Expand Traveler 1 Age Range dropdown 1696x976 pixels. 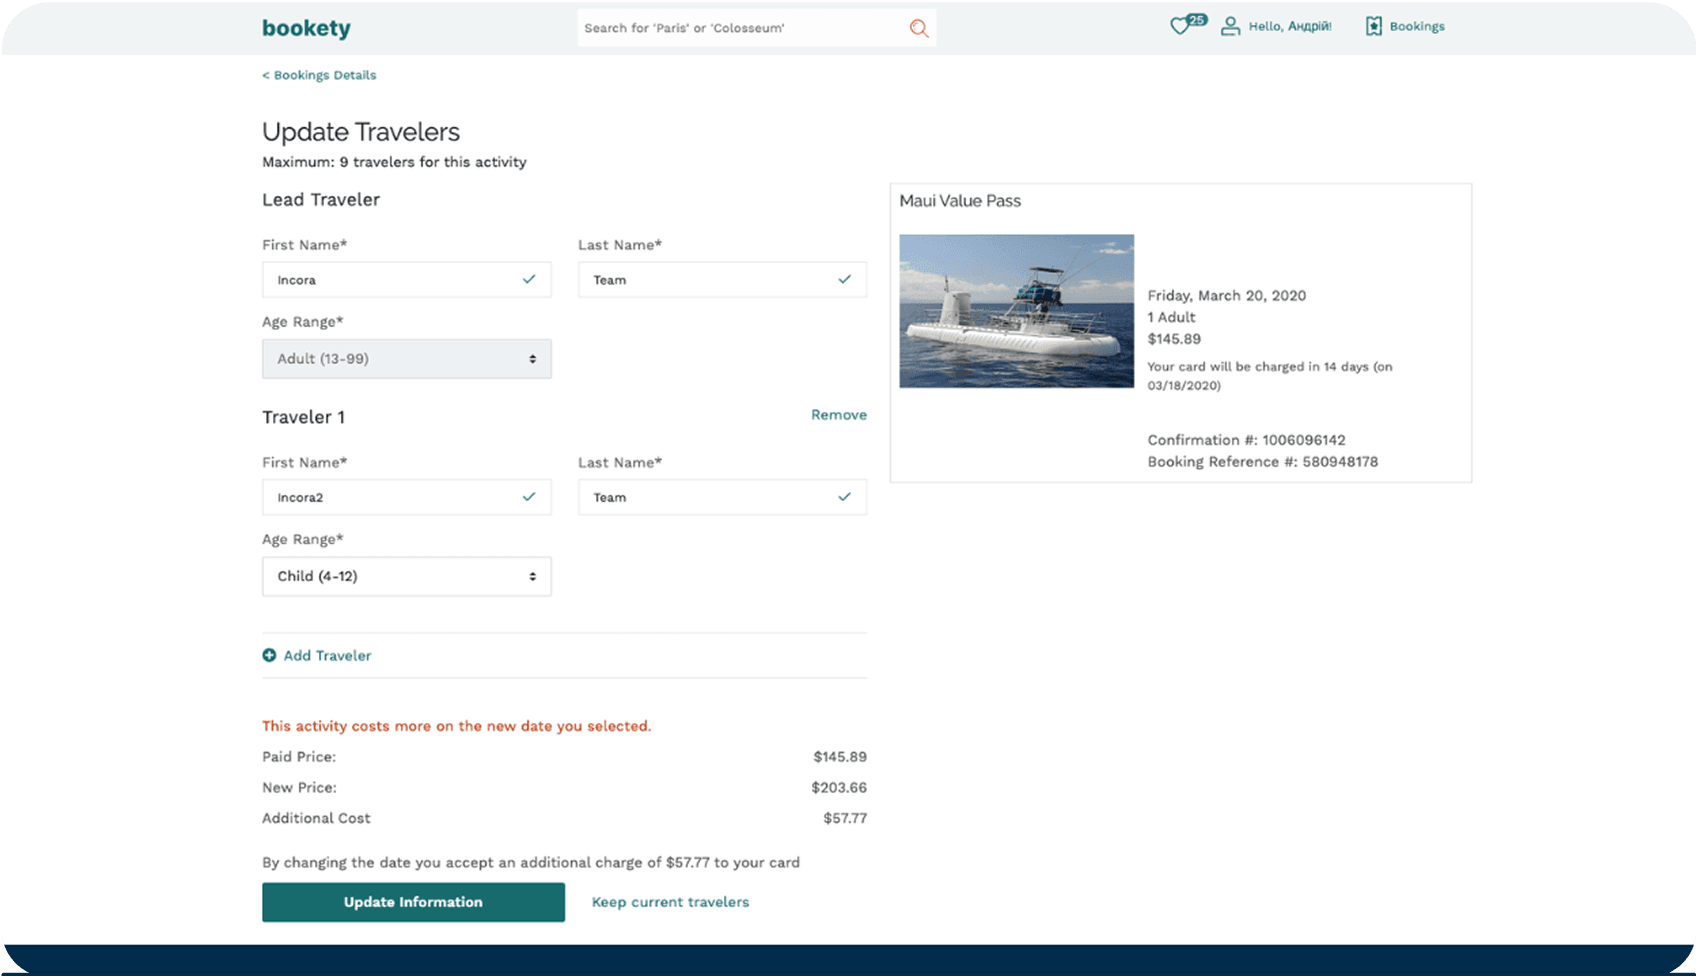[406, 576]
